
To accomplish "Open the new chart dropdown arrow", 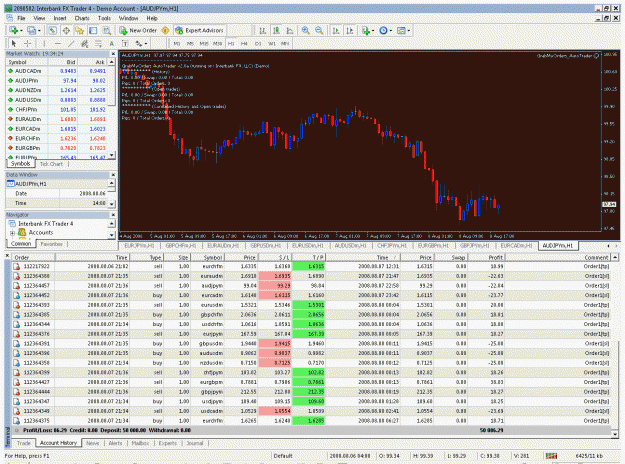I will [21, 31].
